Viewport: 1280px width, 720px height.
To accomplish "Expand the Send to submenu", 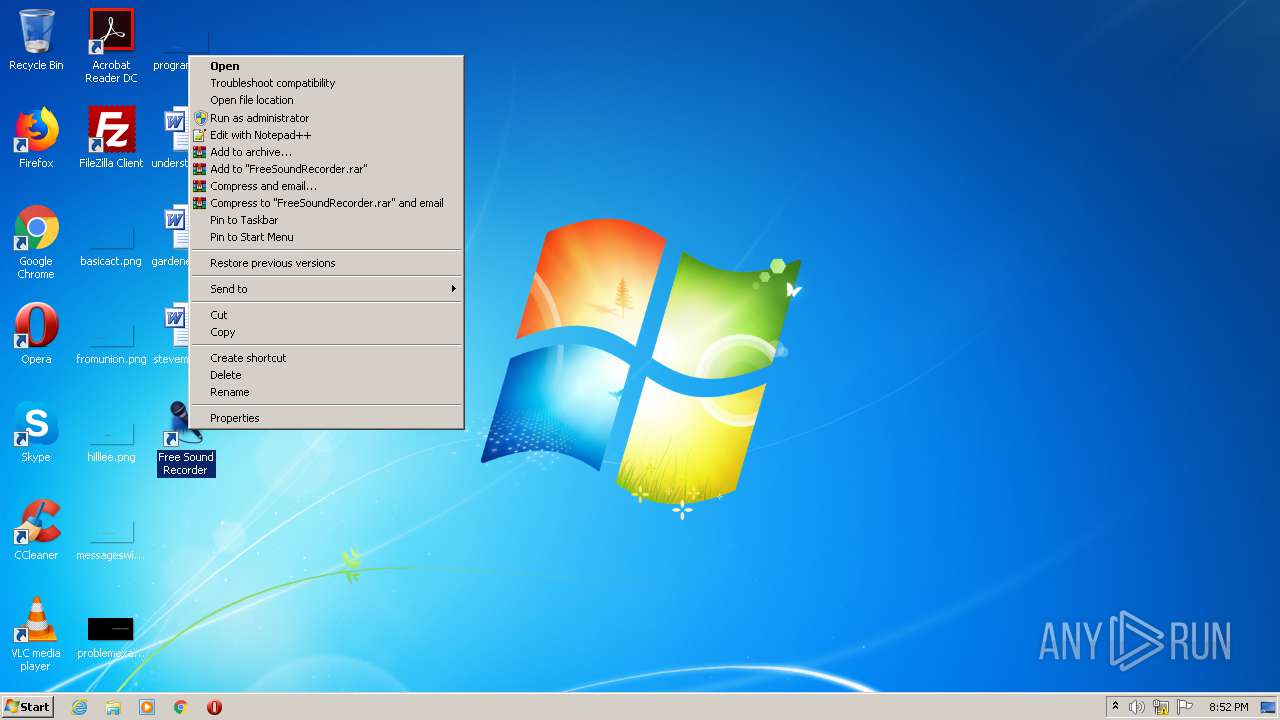I will pos(326,289).
